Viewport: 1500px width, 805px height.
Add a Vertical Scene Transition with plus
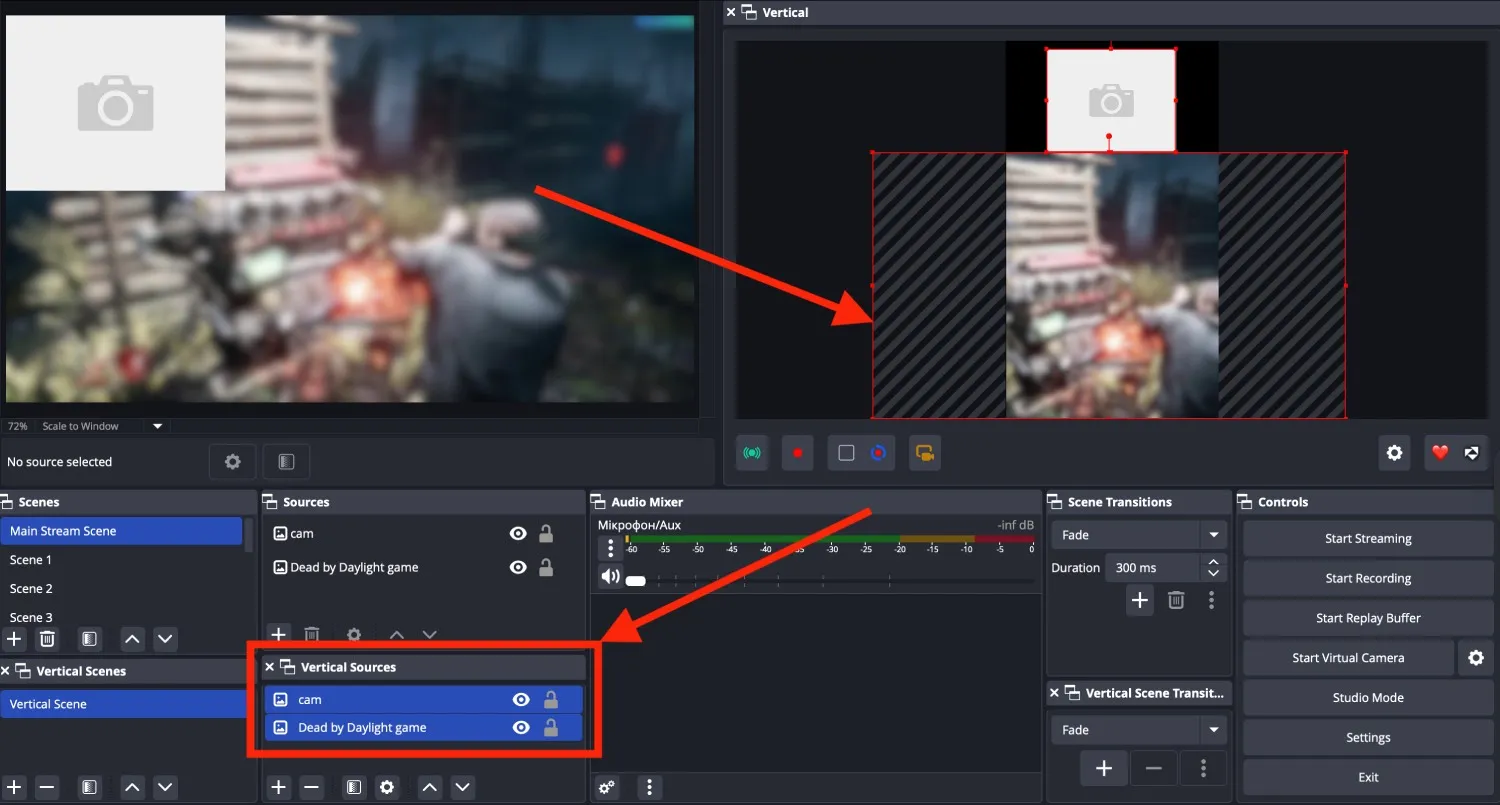point(1104,768)
